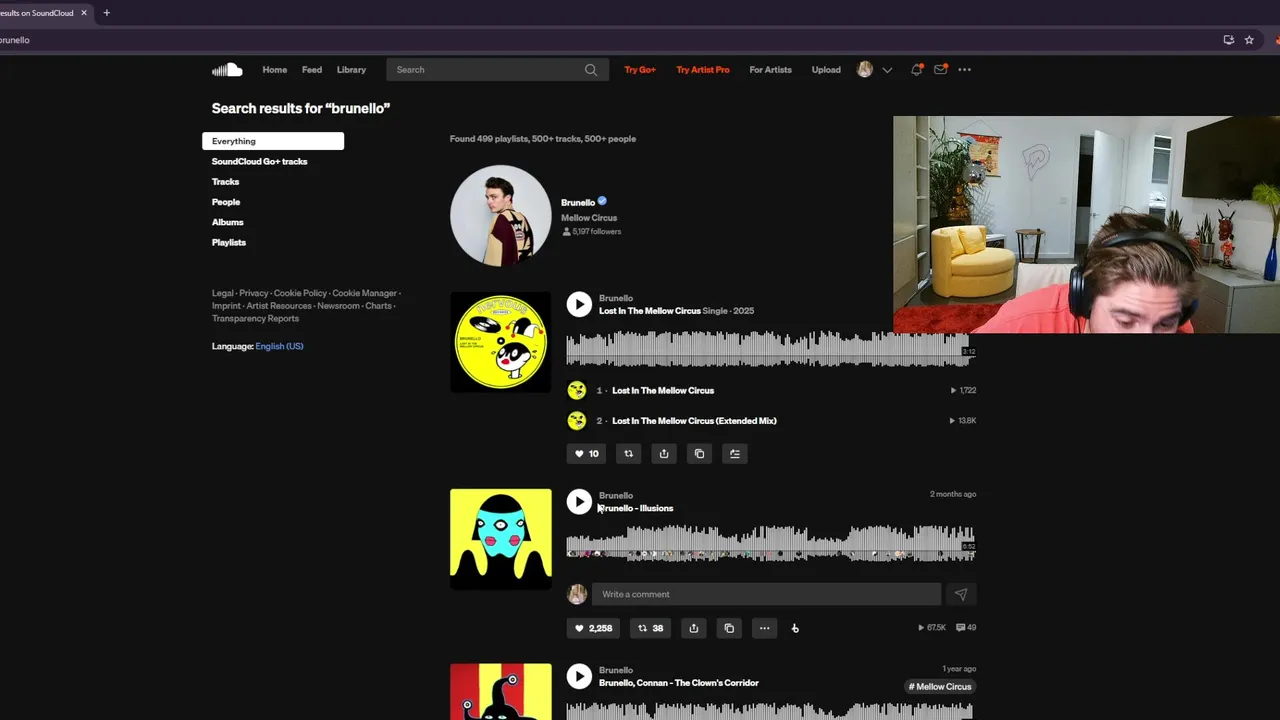Open the header three-dots more menu
Viewport: 1280px width, 720px height.
[964, 70]
